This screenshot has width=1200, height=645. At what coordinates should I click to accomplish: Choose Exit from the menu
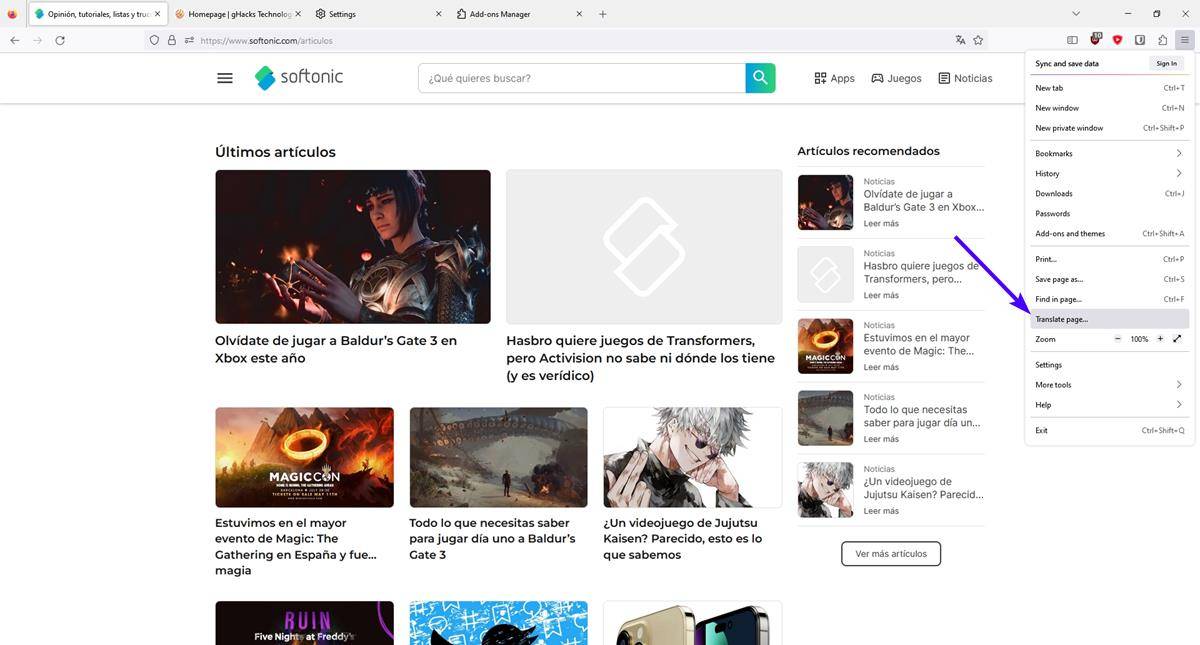click(x=1109, y=430)
